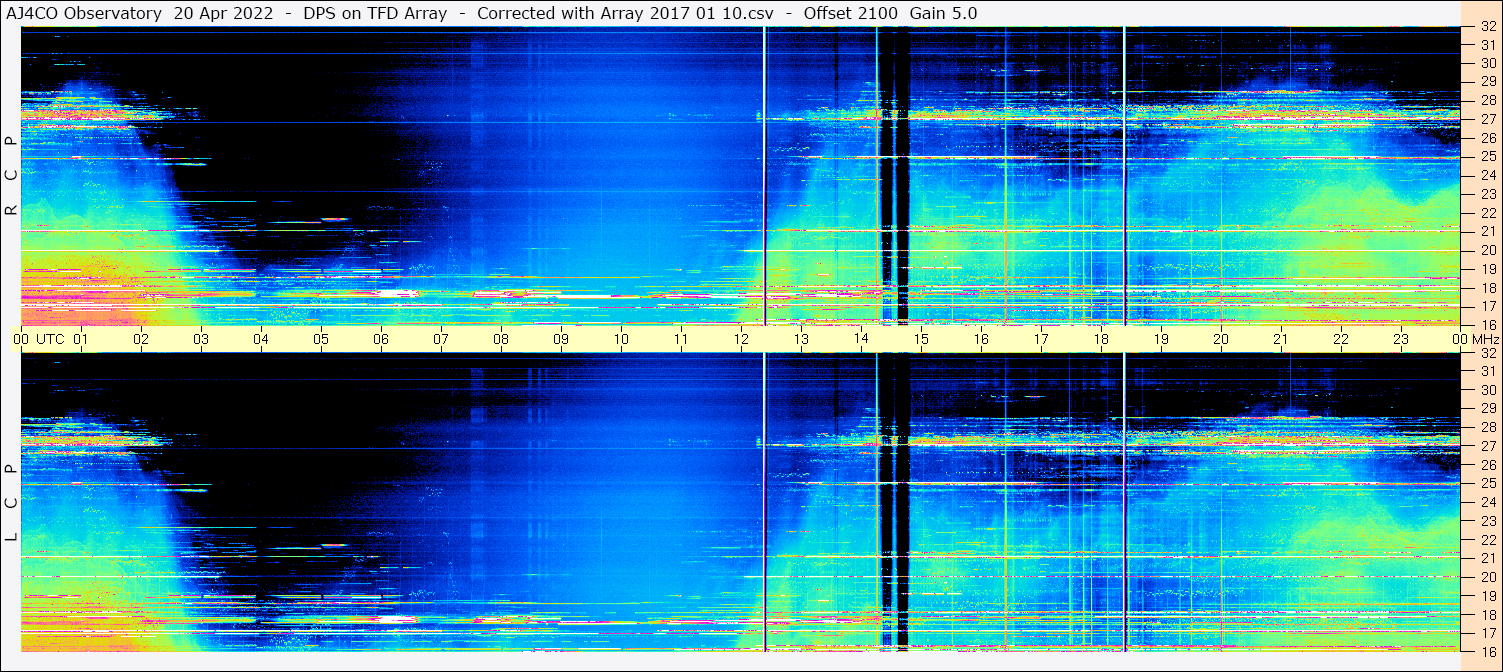Select hour marker 15 on the time axis
1503x672 pixels.
pyautogui.click(x=921, y=339)
